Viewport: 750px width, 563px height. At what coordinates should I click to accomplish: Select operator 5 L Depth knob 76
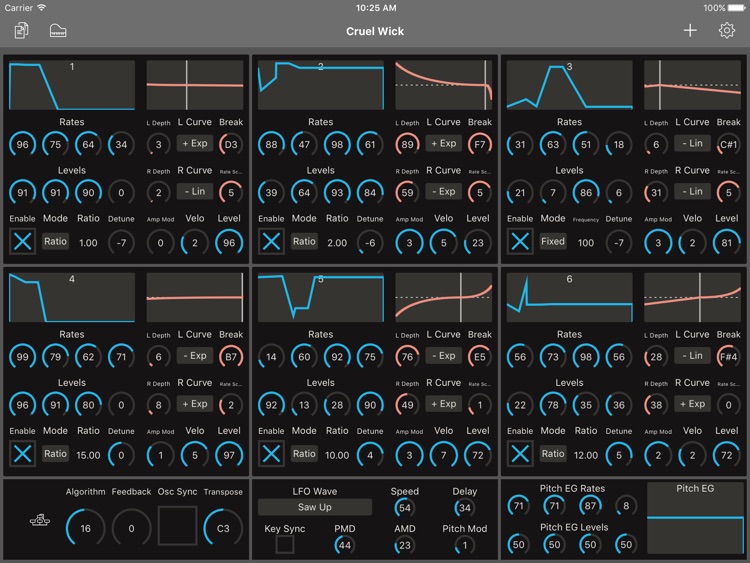pyautogui.click(x=407, y=357)
